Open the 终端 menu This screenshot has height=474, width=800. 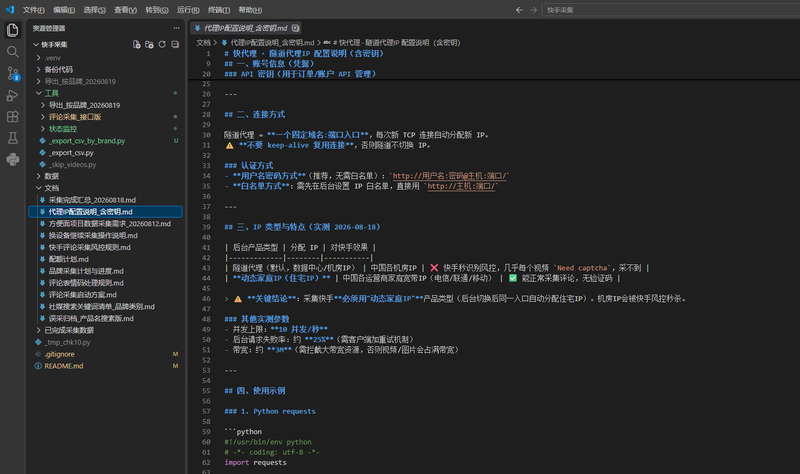219,10
